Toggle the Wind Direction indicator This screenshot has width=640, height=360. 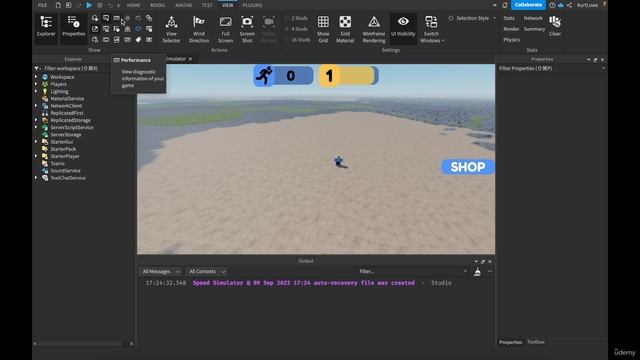pos(199,29)
